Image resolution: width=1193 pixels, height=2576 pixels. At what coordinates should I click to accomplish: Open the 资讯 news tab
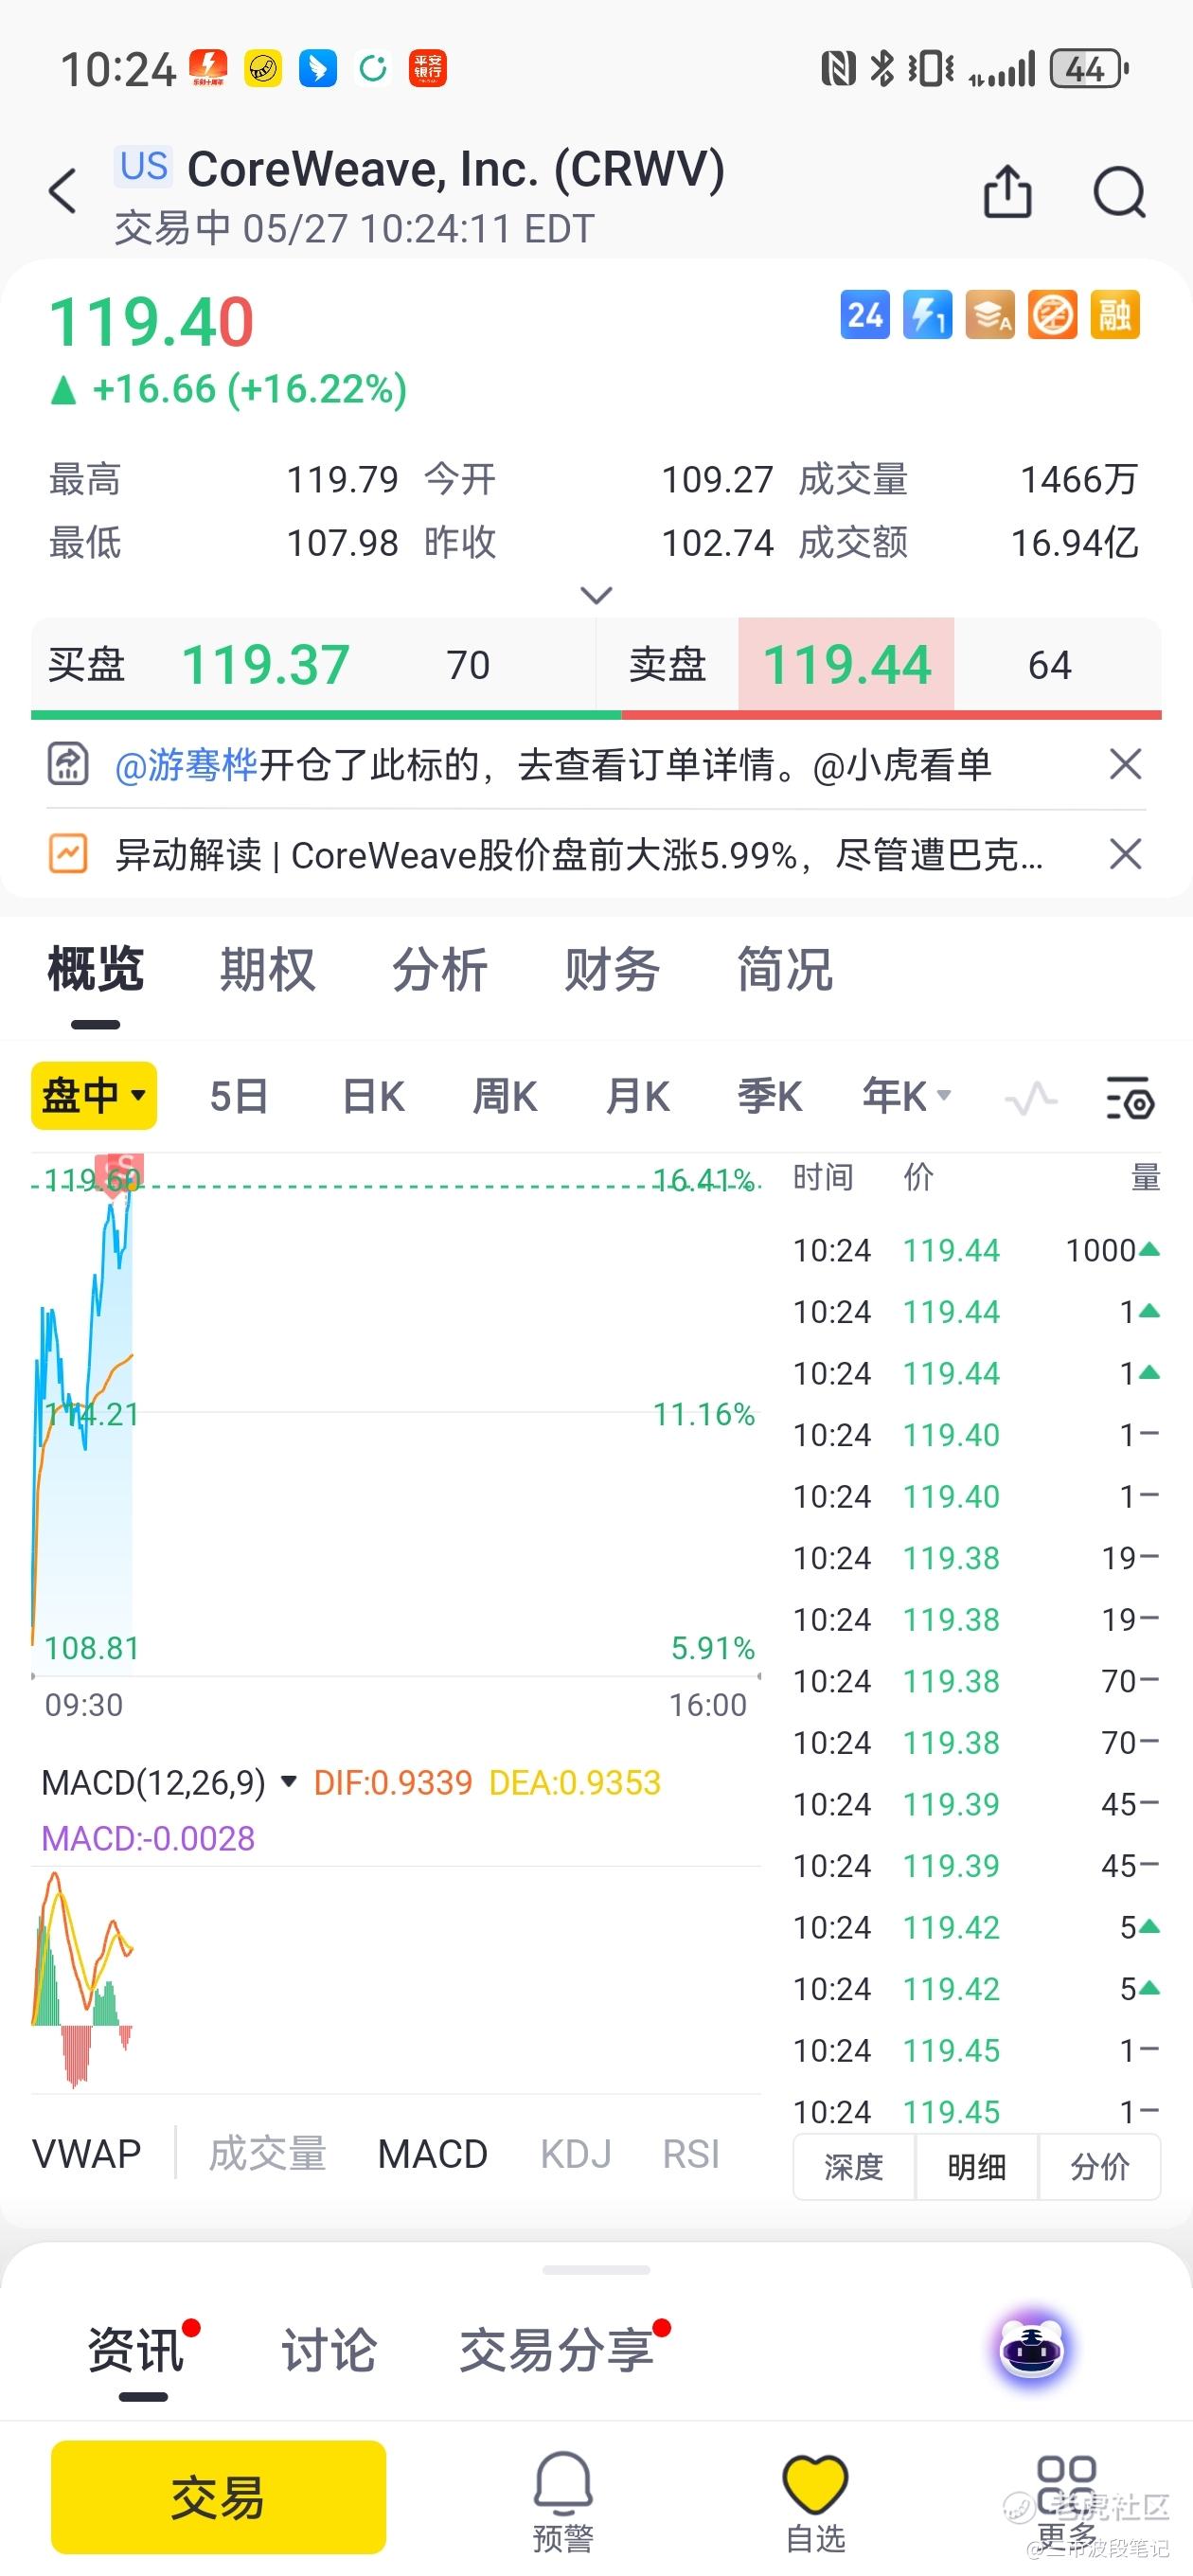click(x=136, y=2350)
